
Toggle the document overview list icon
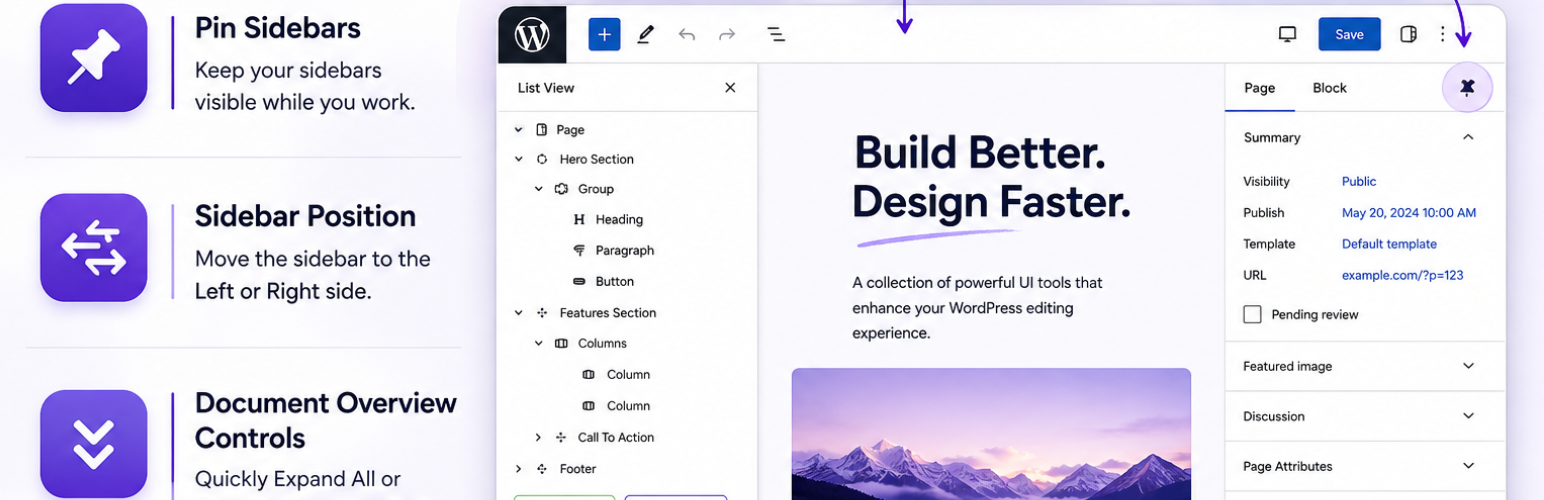point(775,34)
